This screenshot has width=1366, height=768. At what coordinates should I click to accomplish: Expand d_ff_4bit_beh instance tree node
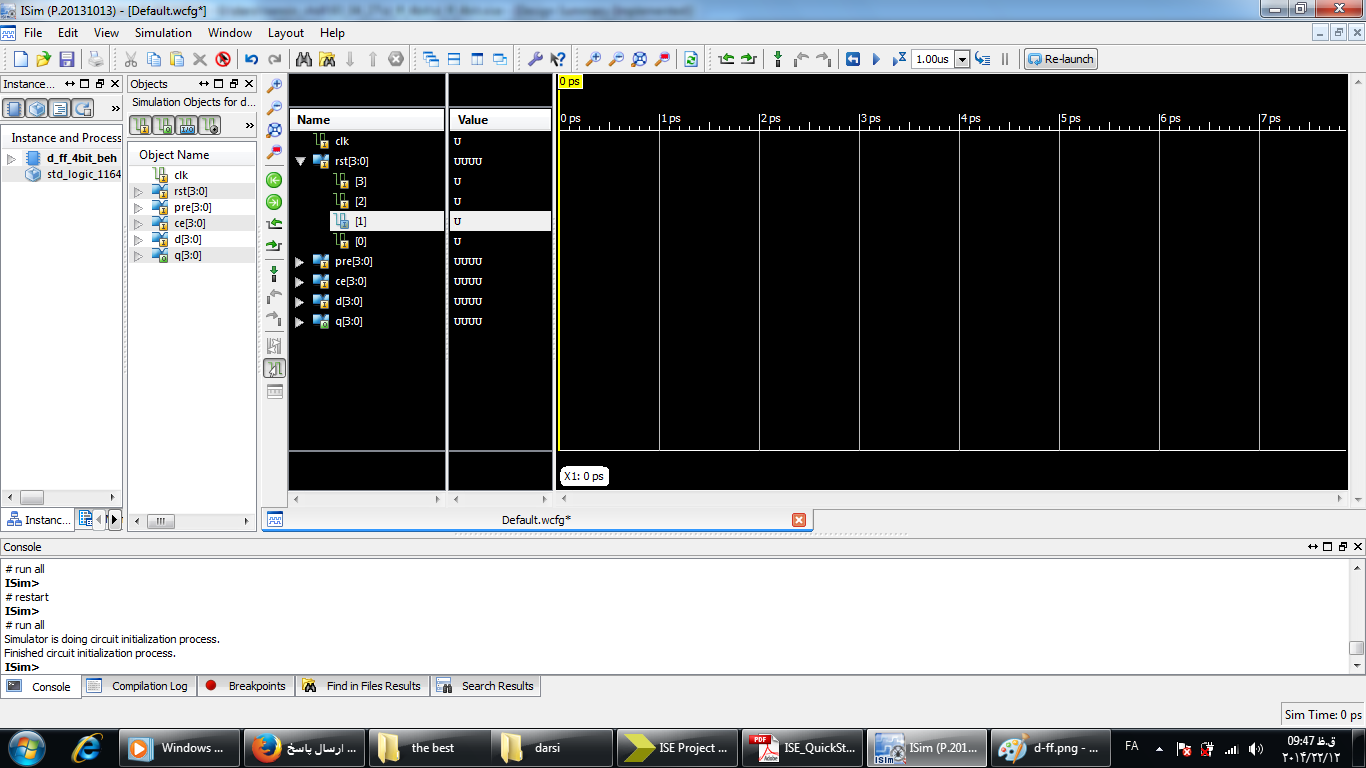click(x=11, y=158)
